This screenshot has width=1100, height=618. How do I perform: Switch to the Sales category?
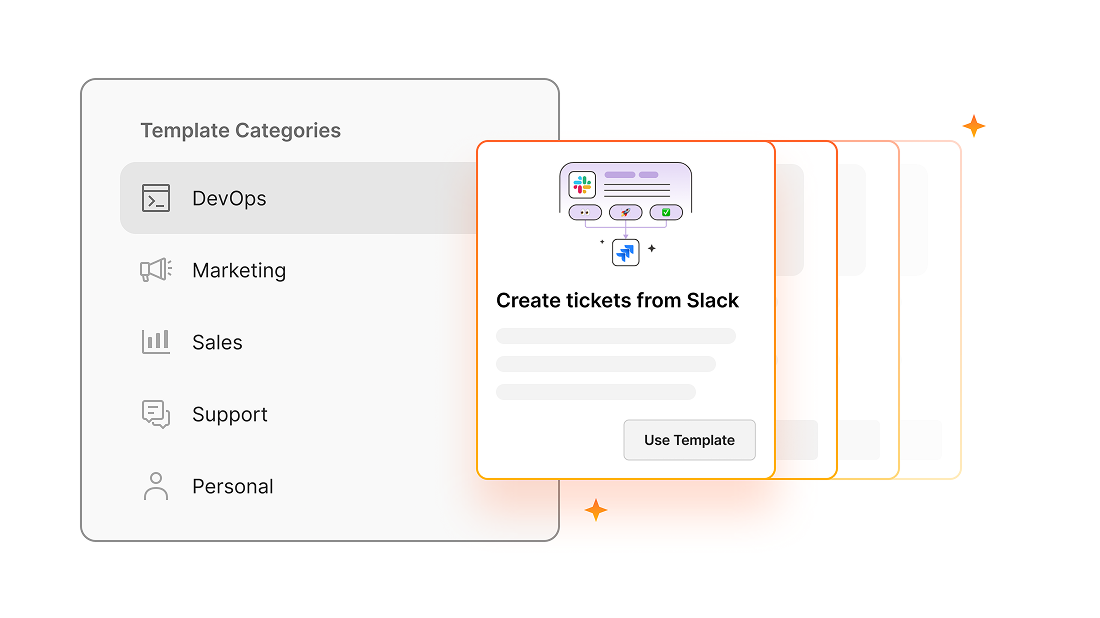point(217,342)
